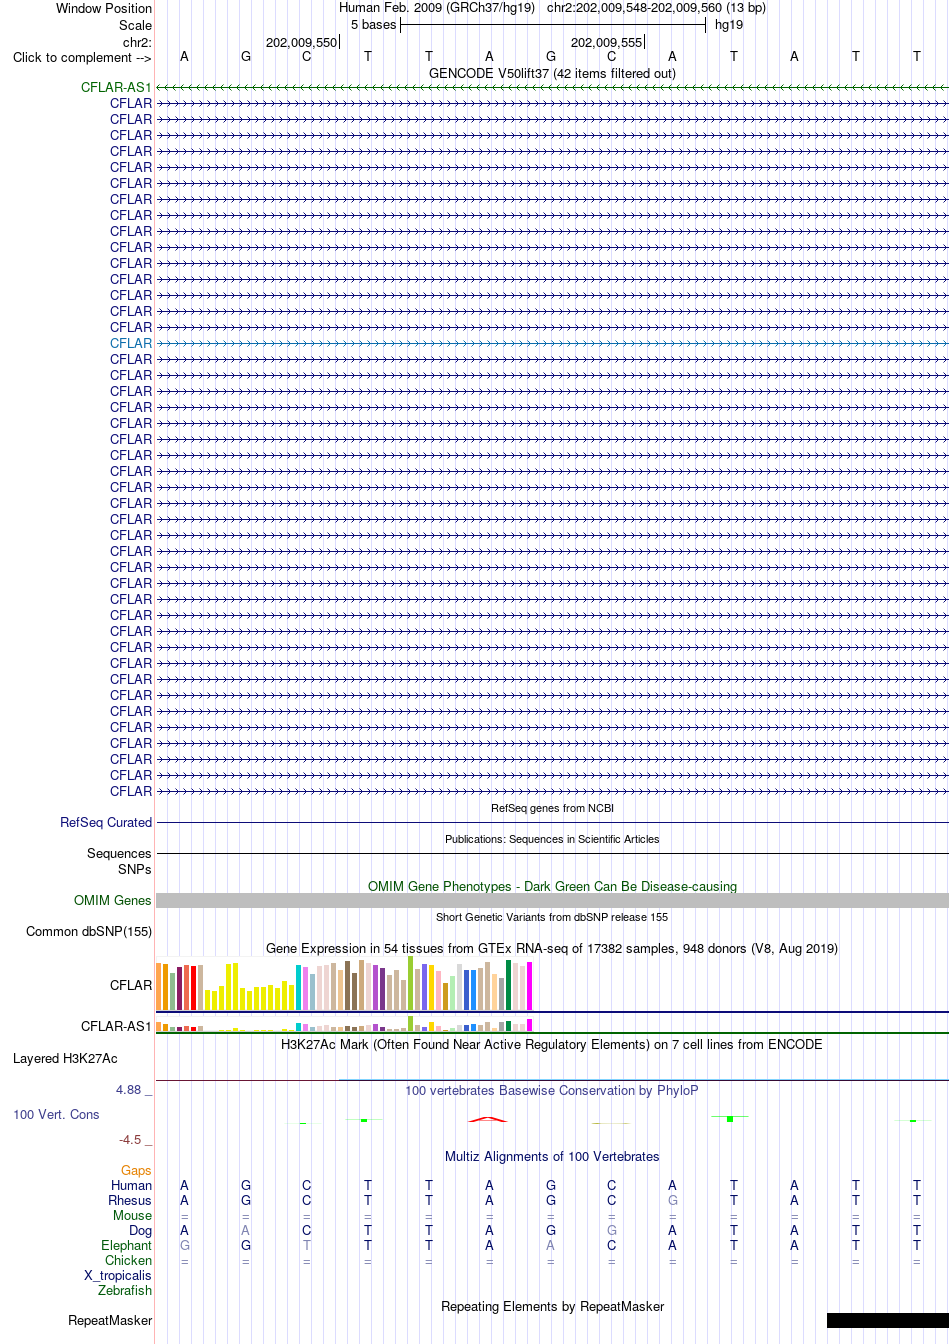Click the CFLAR GTEx expression bar chart
Screen dimensions: 950x1344
pos(345,984)
